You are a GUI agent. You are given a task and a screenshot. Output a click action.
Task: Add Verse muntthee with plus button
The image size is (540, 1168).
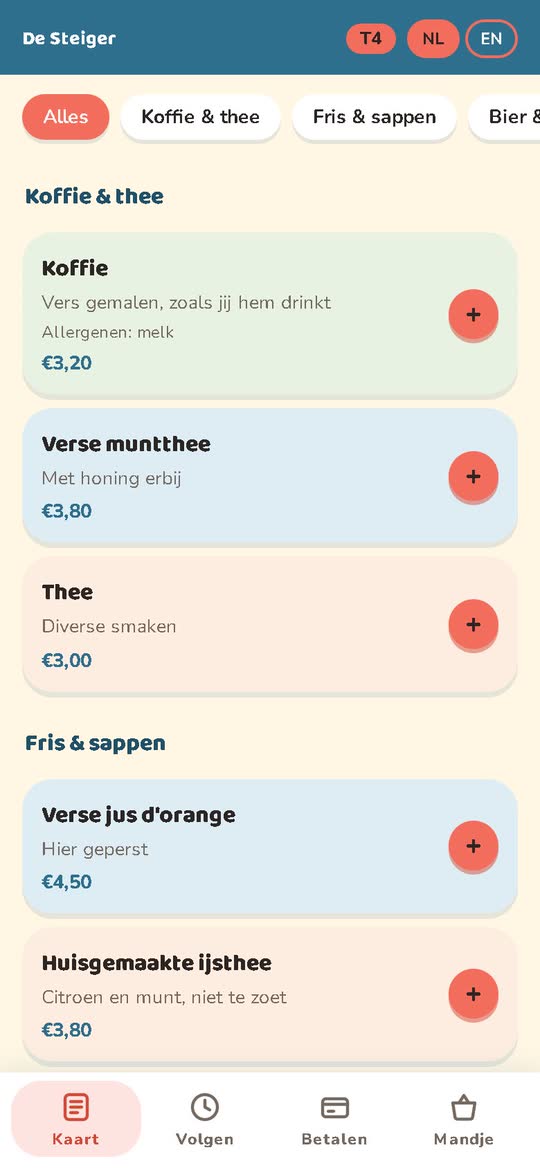tap(473, 476)
